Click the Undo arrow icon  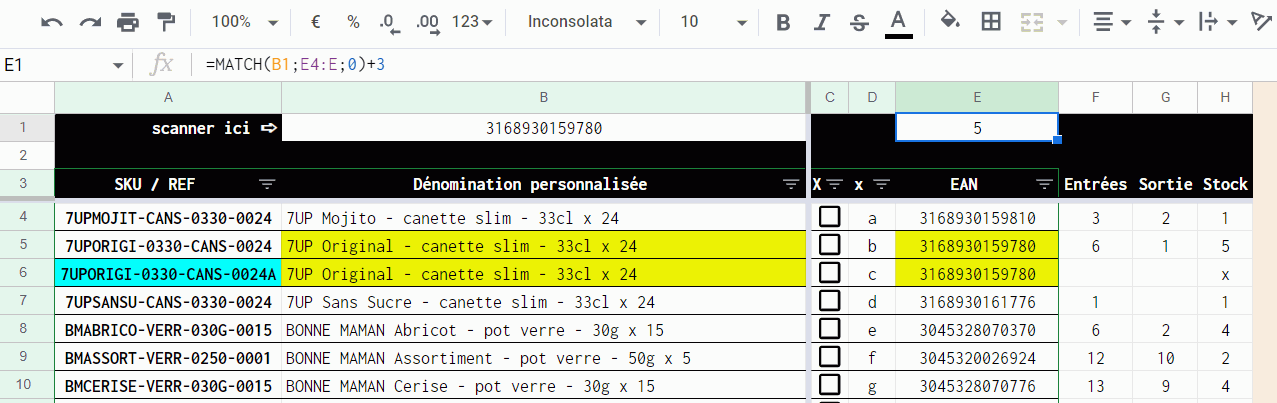(52, 22)
